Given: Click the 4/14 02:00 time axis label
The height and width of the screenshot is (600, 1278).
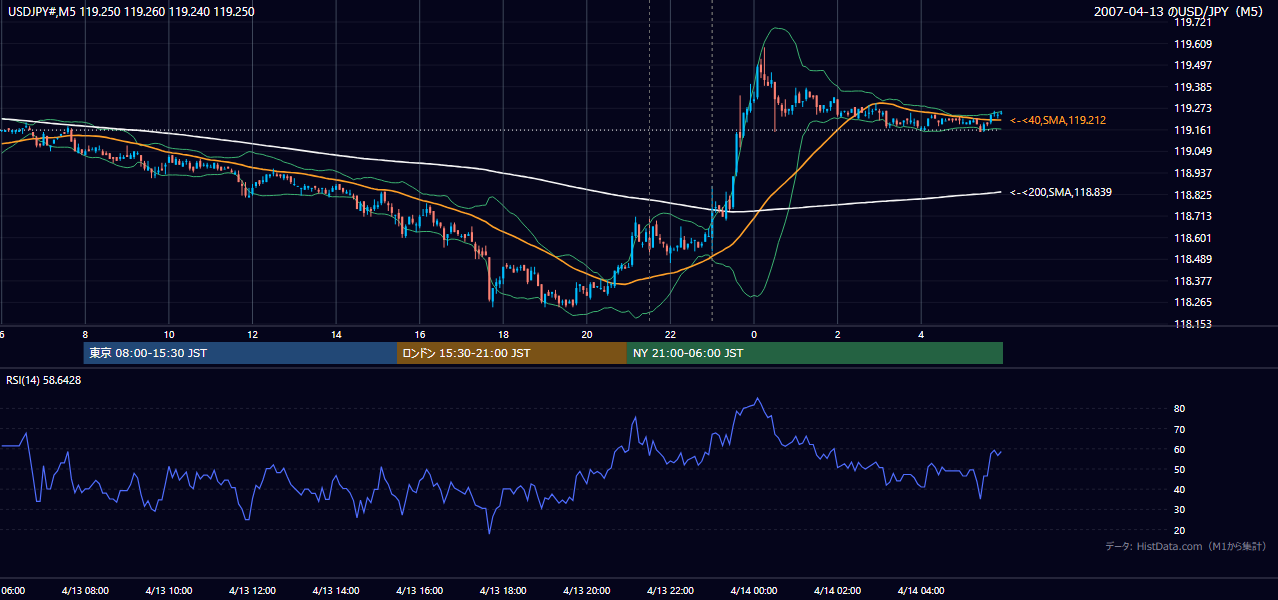Looking at the screenshot, I should (x=838, y=590).
